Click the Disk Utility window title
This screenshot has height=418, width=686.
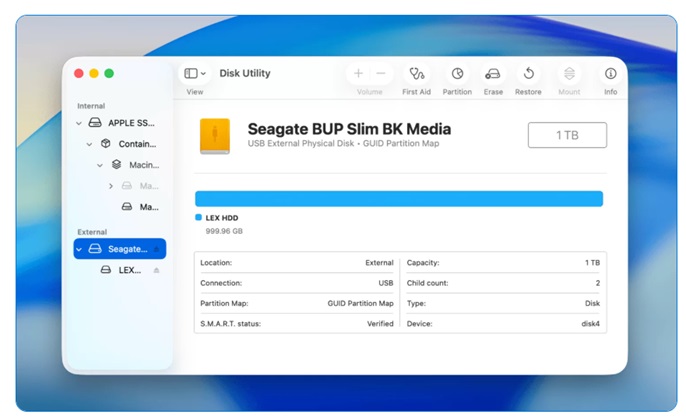(x=245, y=74)
